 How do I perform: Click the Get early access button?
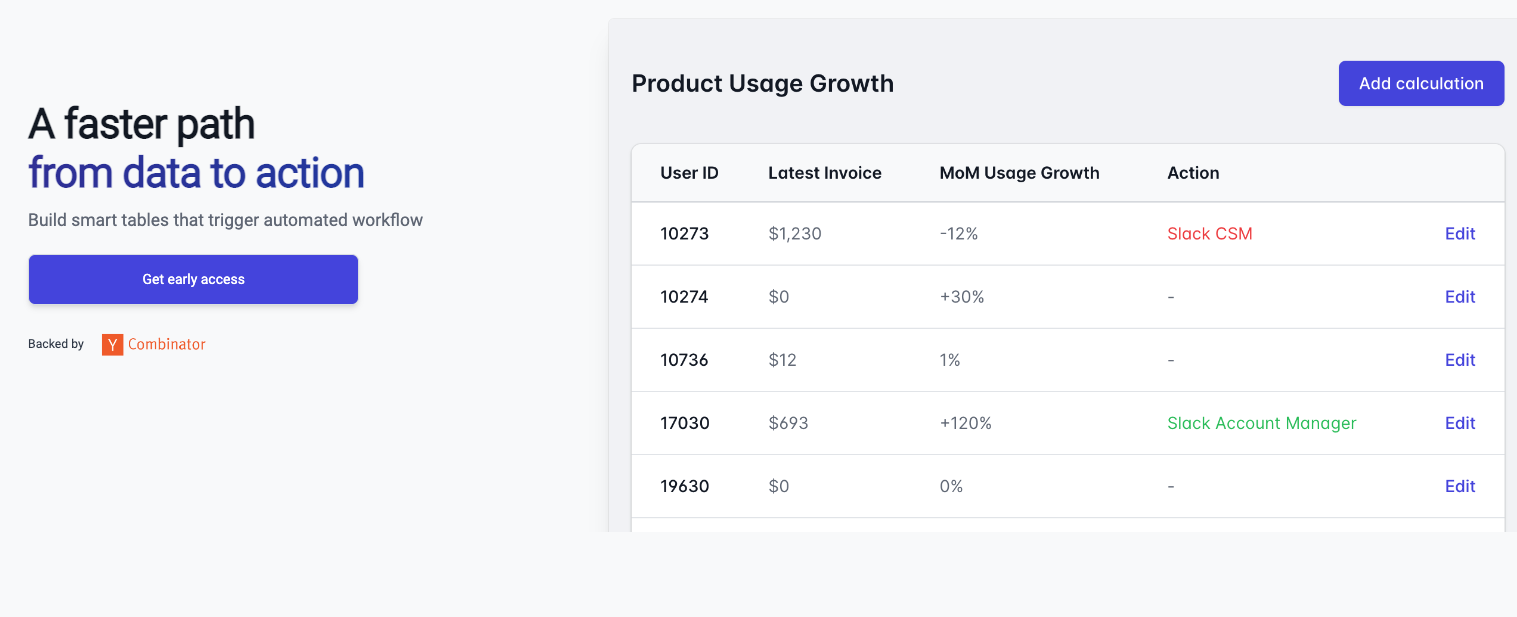[x=193, y=279]
